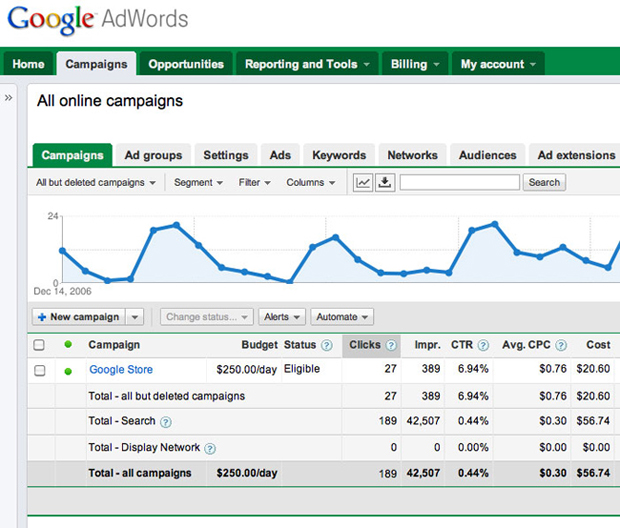Sort by the Cost column header
This screenshot has height=528, width=620.
click(598, 345)
